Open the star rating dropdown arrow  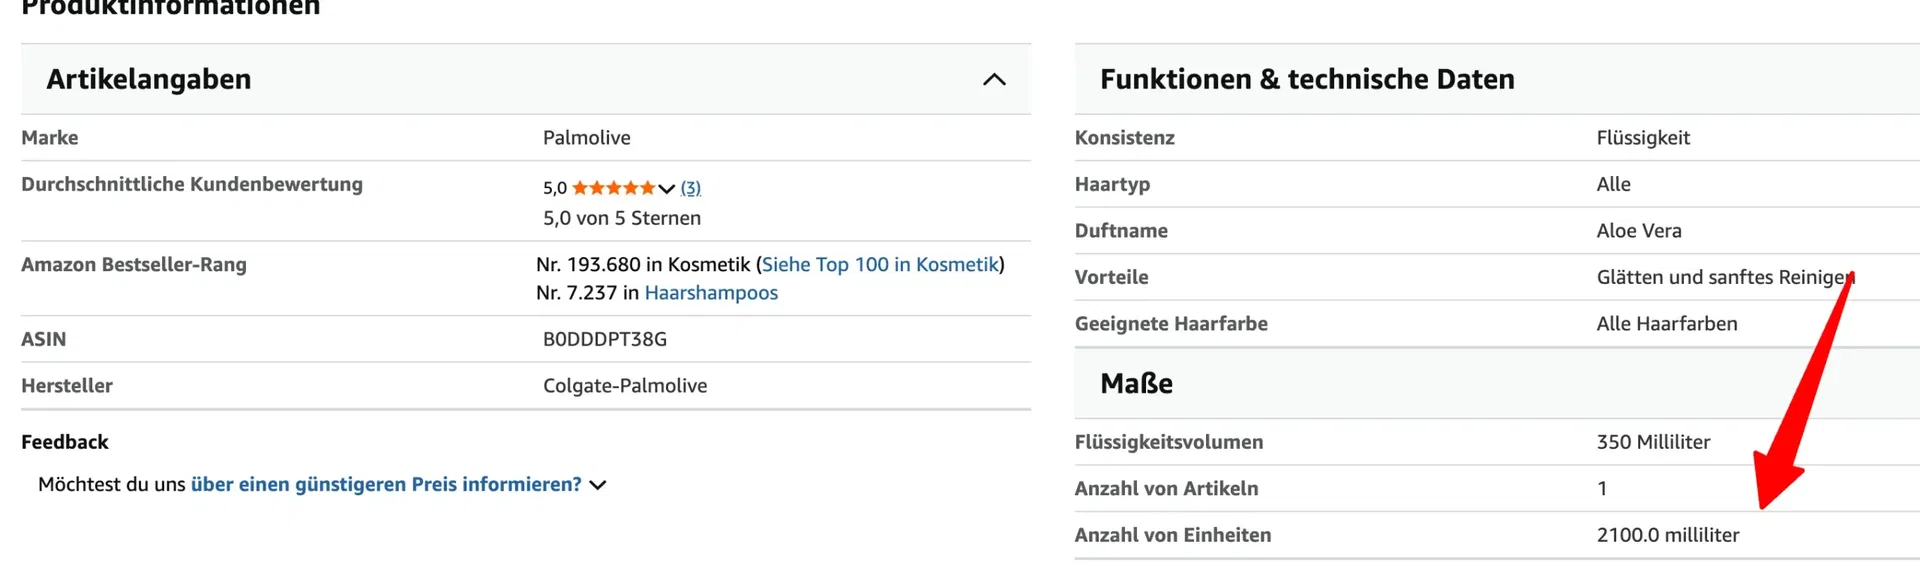pyautogui.click(x=666, y=188)
